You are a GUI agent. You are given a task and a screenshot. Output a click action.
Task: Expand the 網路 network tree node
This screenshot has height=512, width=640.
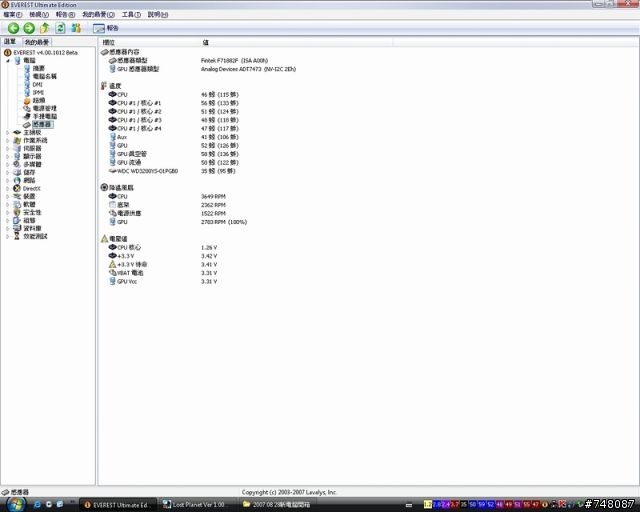[x=7, y=180]
